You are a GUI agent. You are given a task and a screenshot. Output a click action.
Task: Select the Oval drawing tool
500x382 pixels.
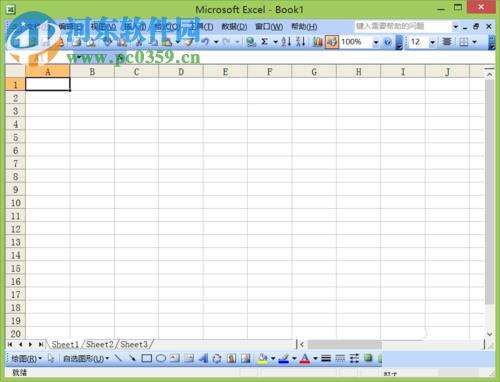(x=161, y=359)
